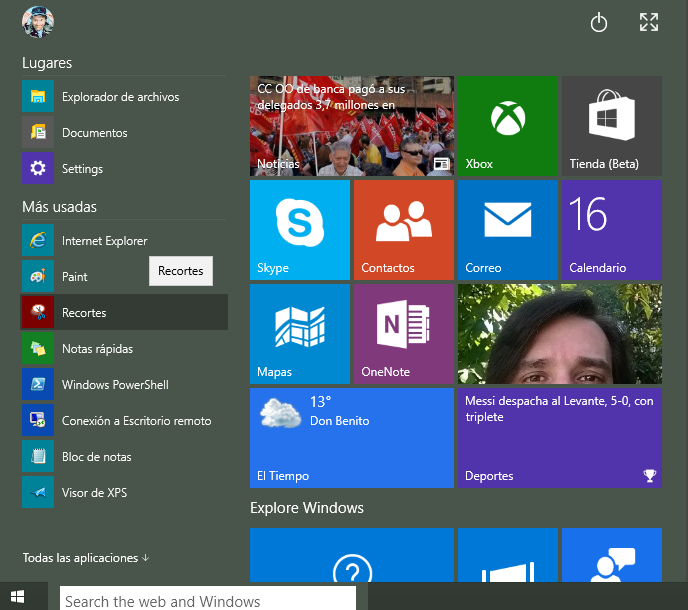The width and height of the screenshot is (688, 610).
Task: Click the Settings text label
Action: point(82,169)
